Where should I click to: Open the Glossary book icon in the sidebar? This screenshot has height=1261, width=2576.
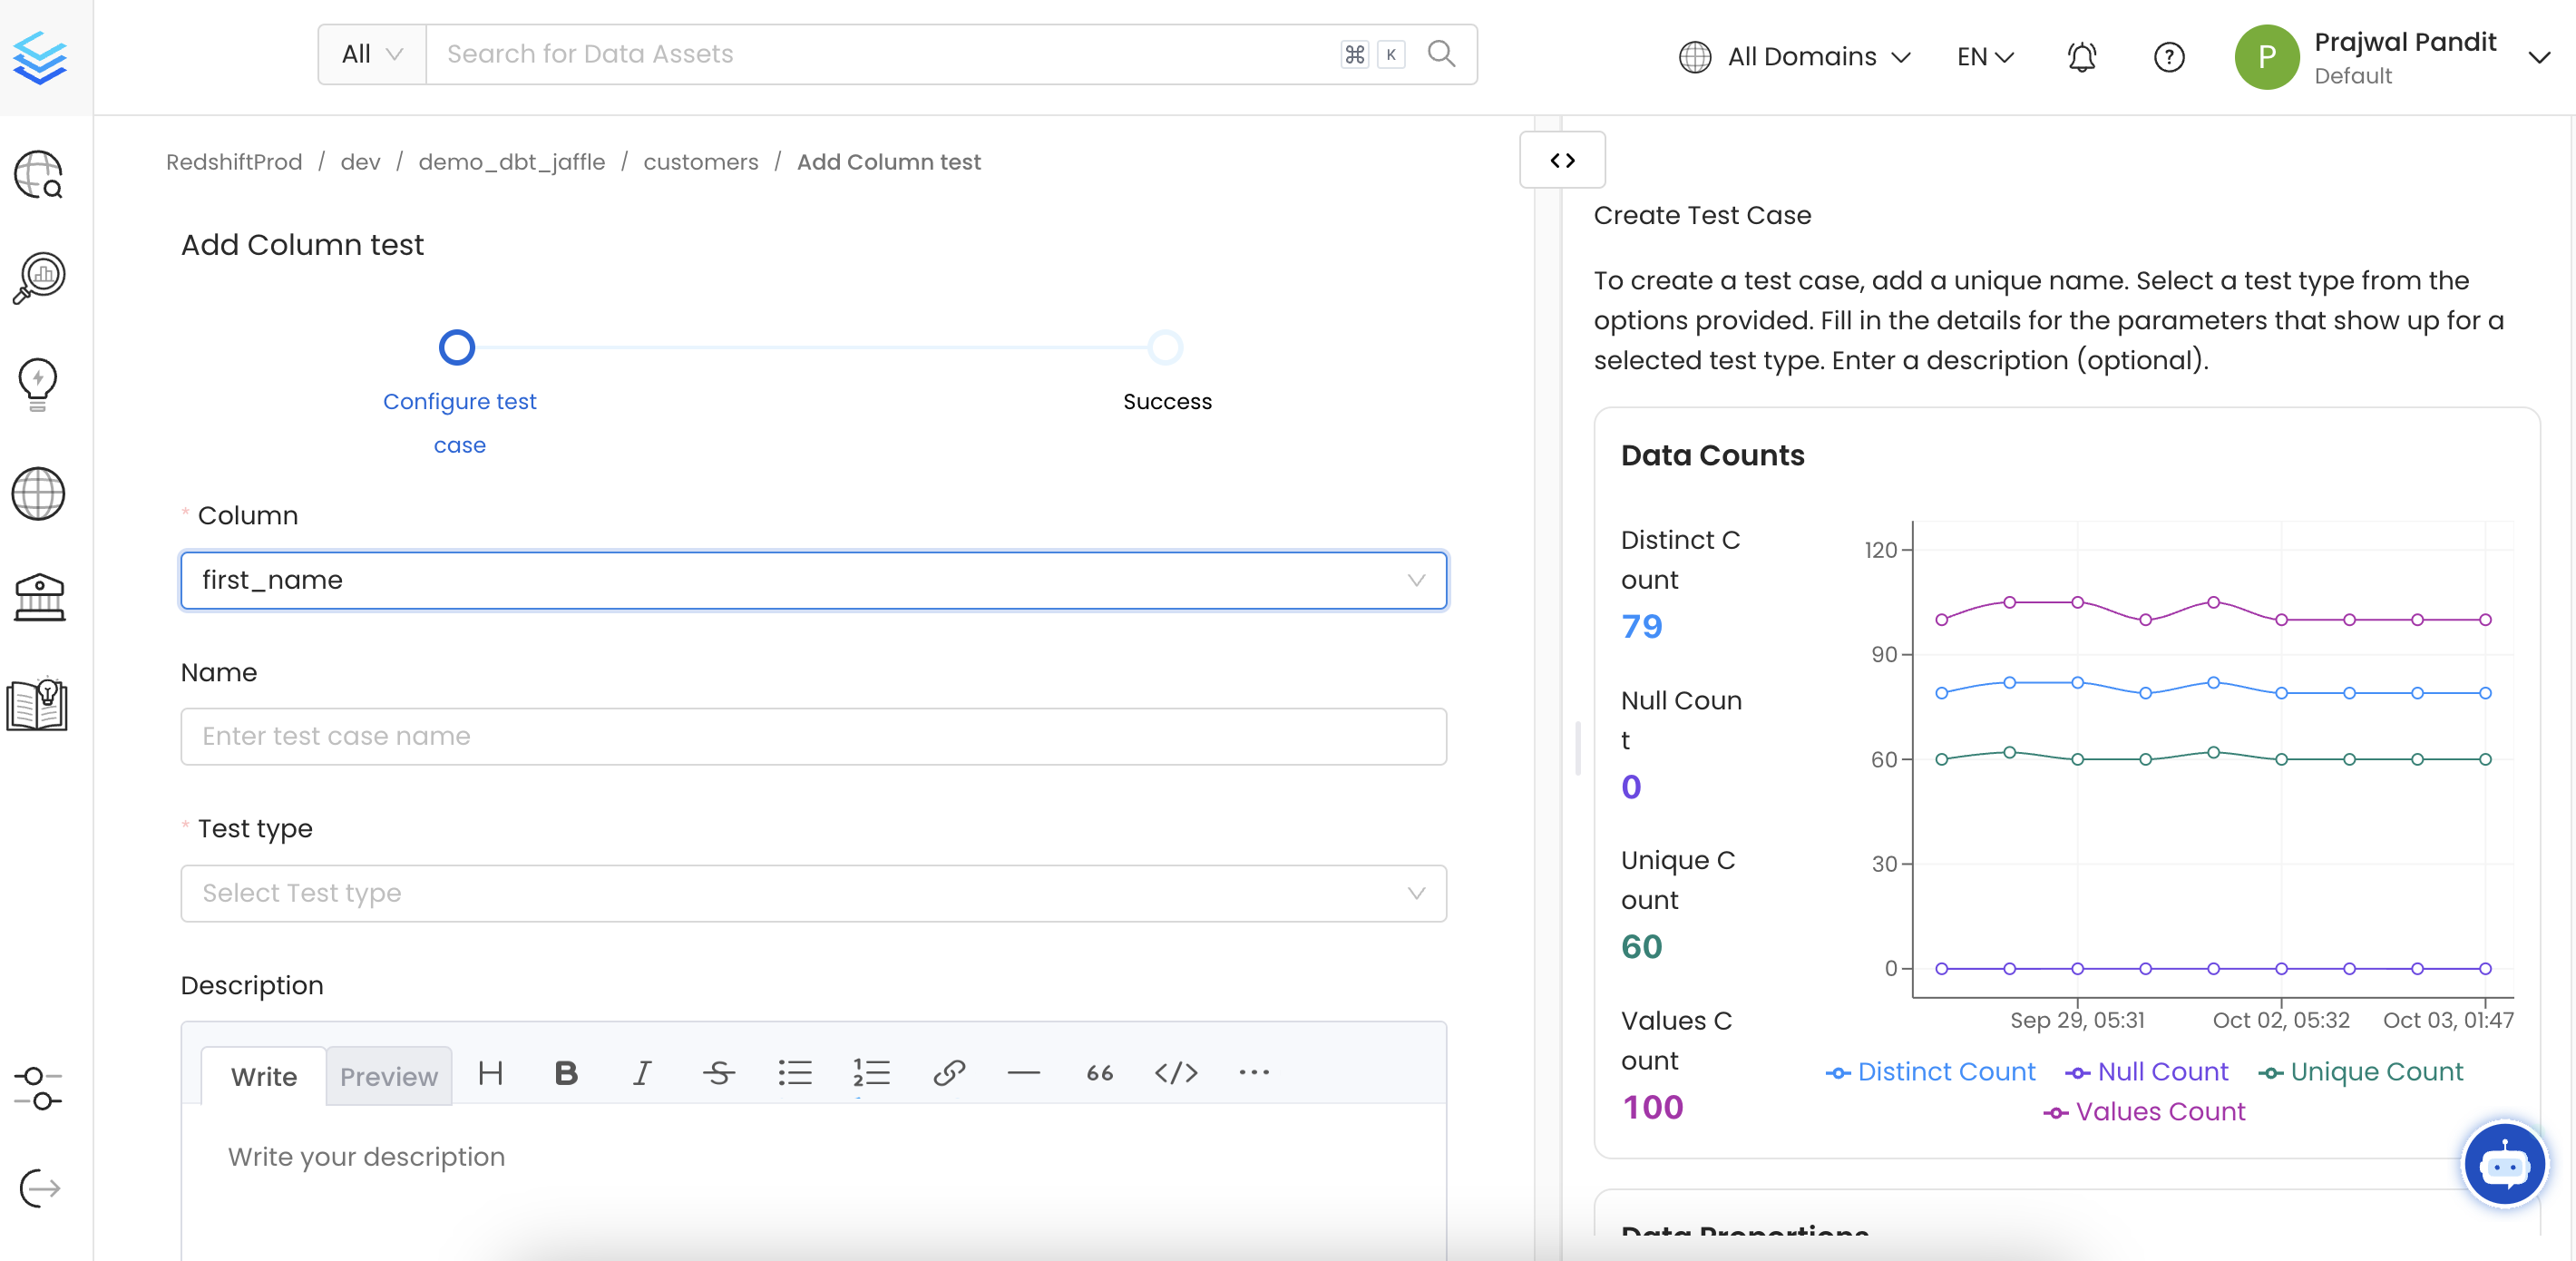(38, 705)
